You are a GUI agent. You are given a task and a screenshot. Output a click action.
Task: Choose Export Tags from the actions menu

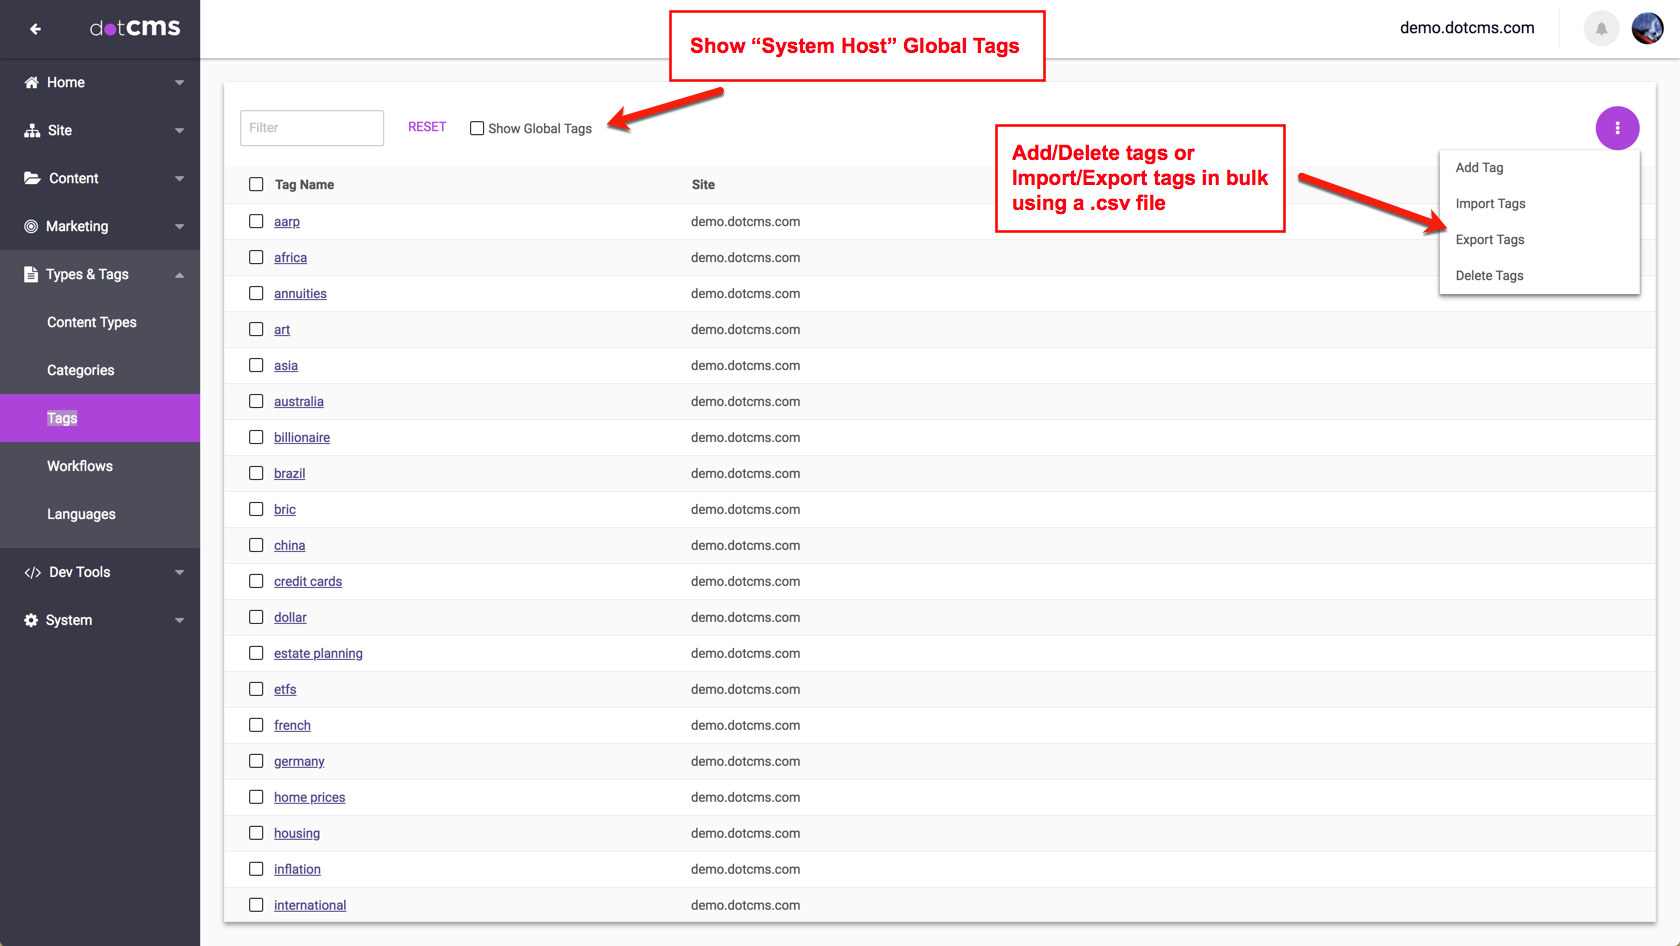tap(1489, 240)
